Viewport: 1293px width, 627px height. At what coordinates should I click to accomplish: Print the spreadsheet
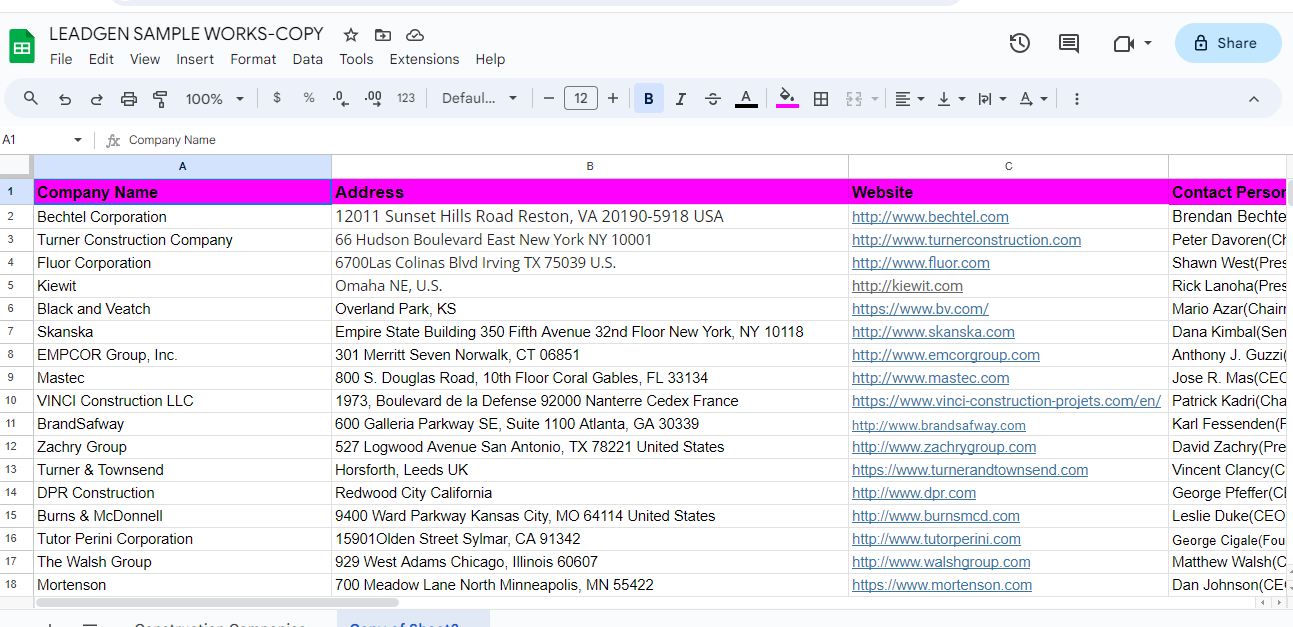pyautogui.click(x=129, y=99)
